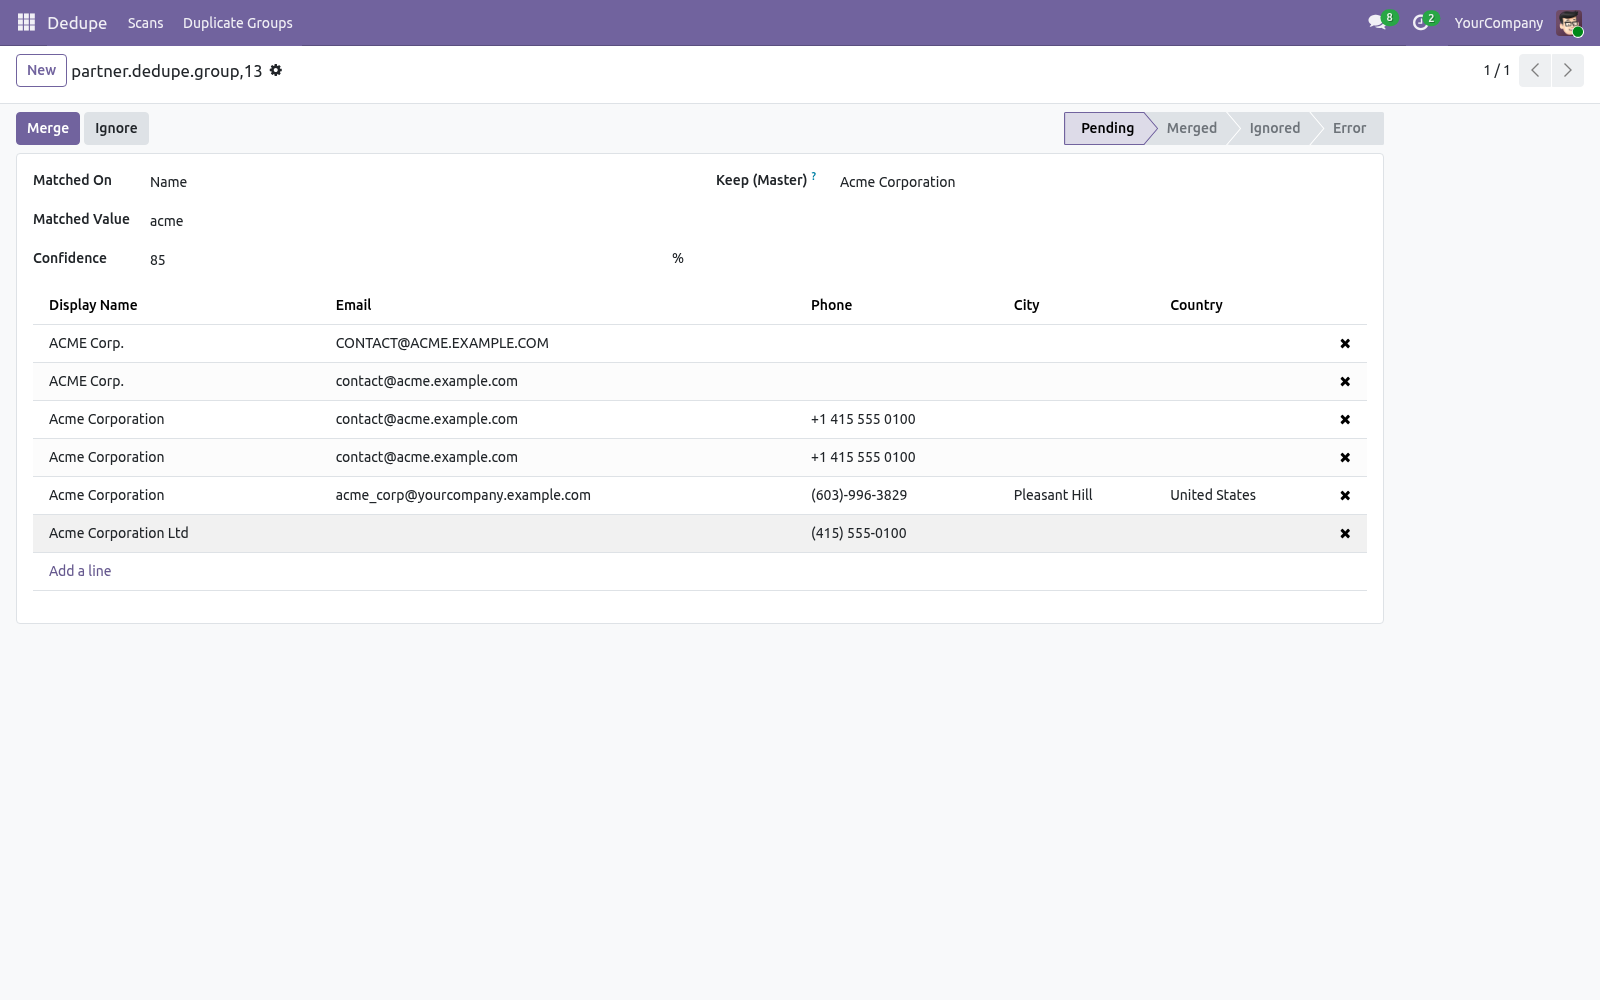Click the pager counter 1 / 1

(x=1496, y=70)
